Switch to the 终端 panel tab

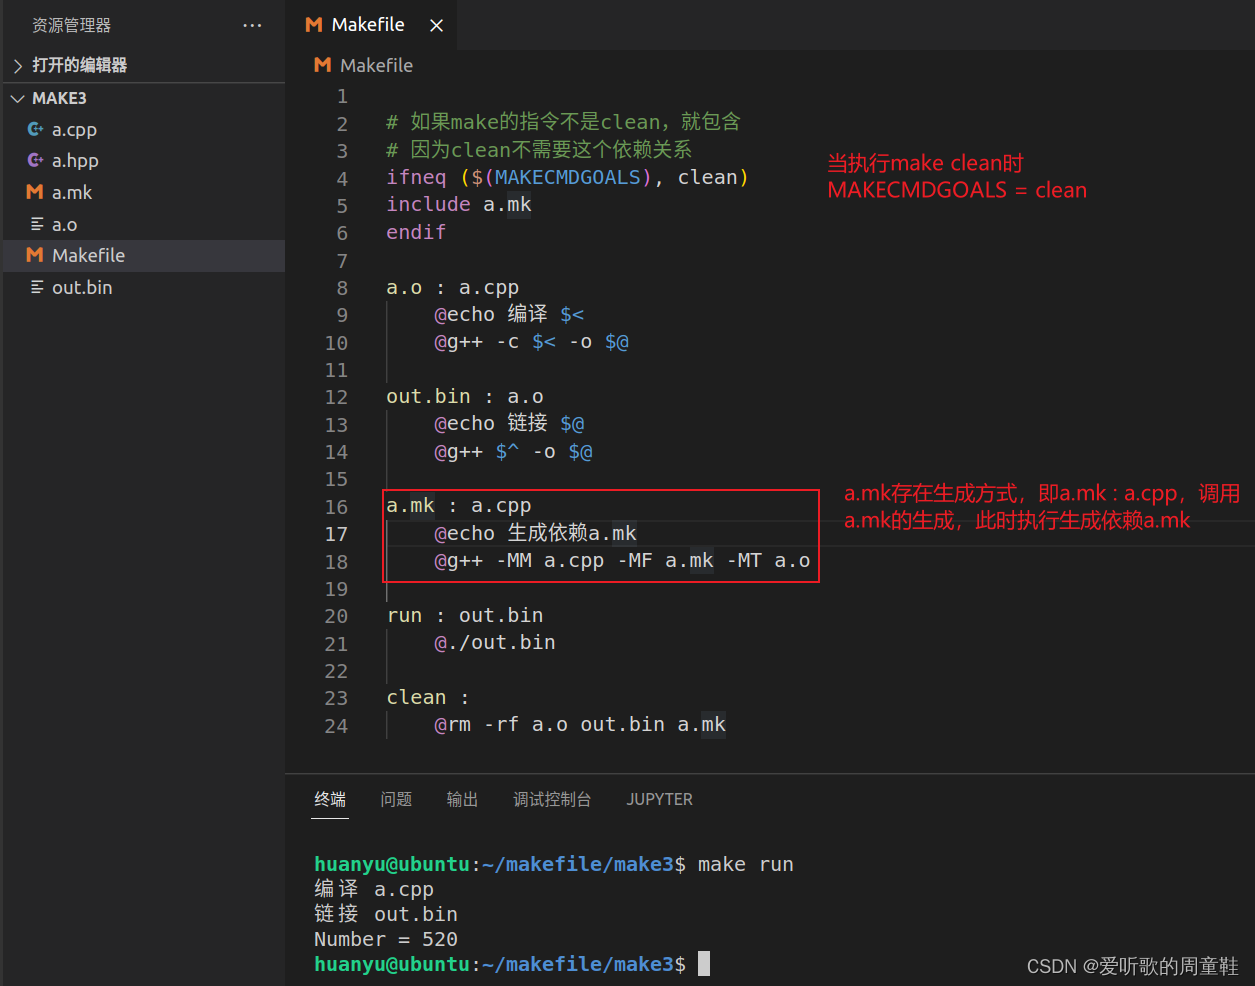pyautogui.click(x=330, y=799)
